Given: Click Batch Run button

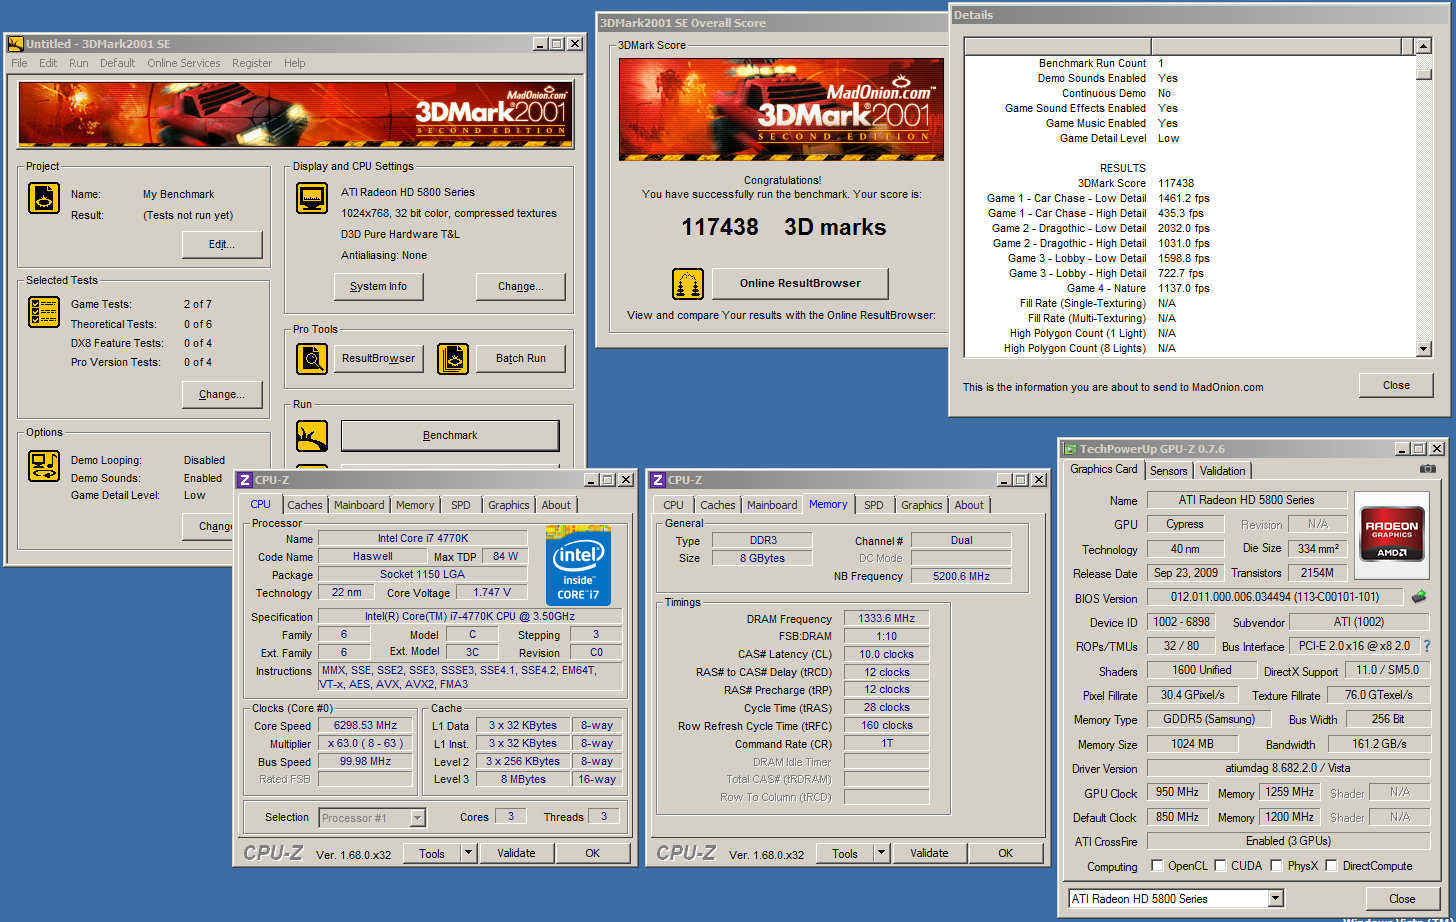Looking at the screenshot, I should (x=521, y=358).
